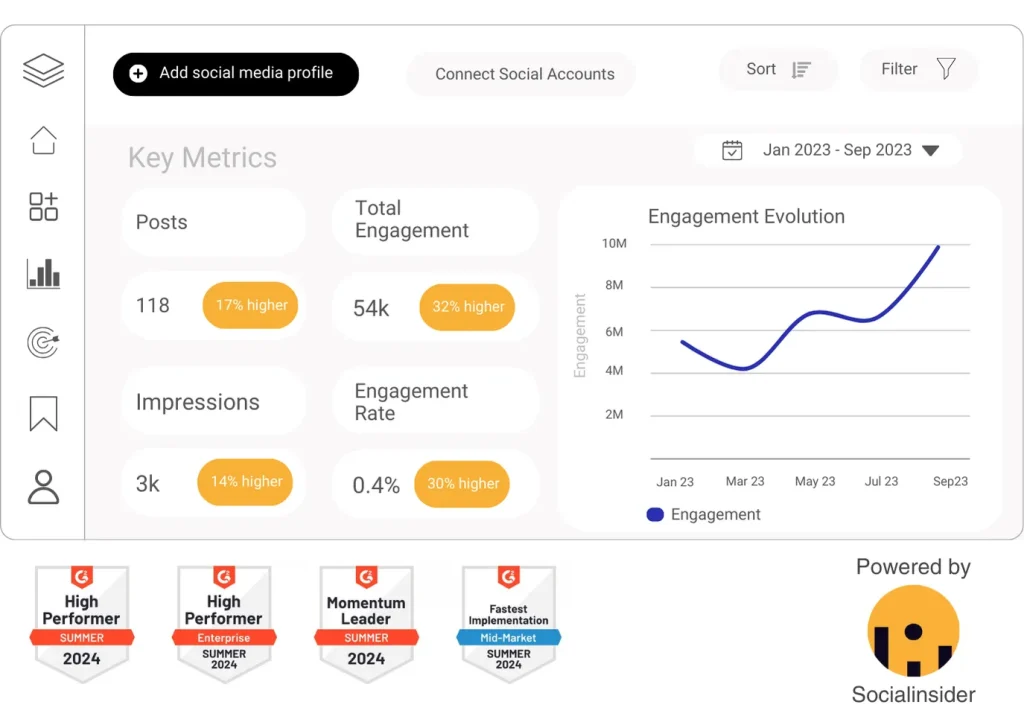
Task: Open the Sort options
Action: (x=778, y=69)
